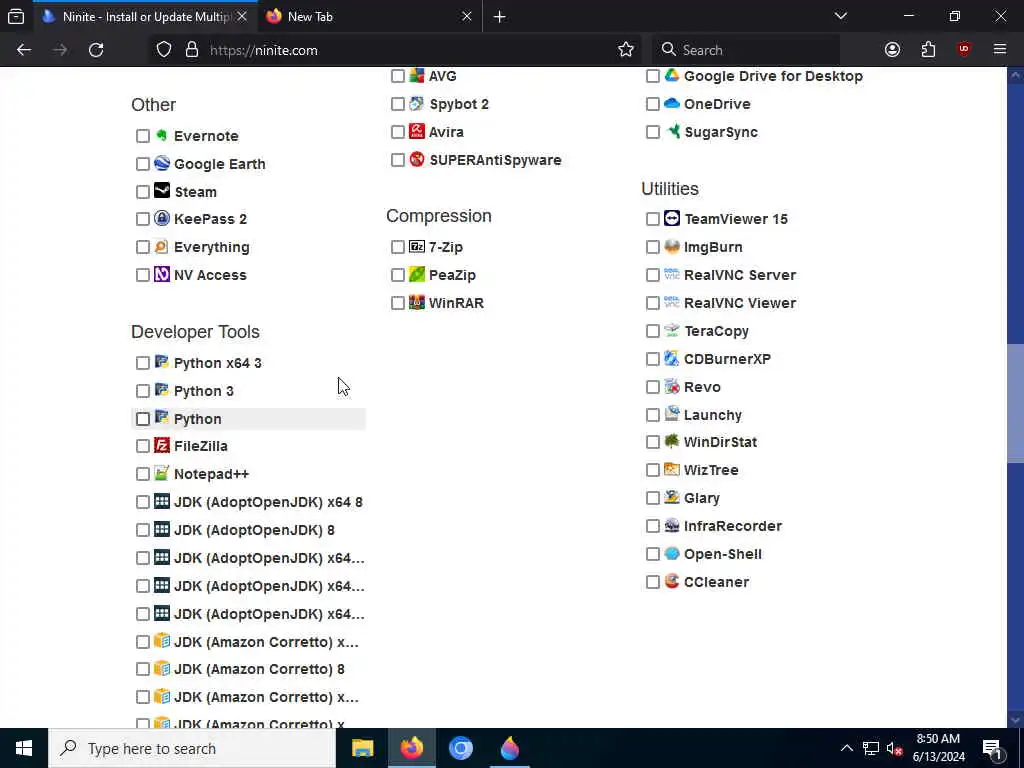Image resolution: width=1024 pixels, height=768 pixels.
Task: Click the Avira red icon
Action: click(417, 131)
